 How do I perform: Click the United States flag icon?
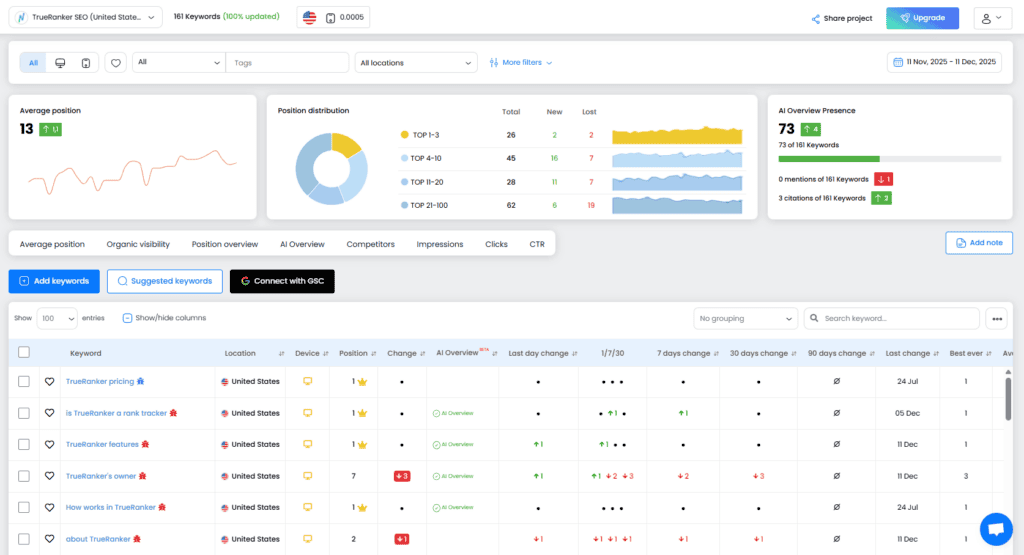tap(309, 17)
